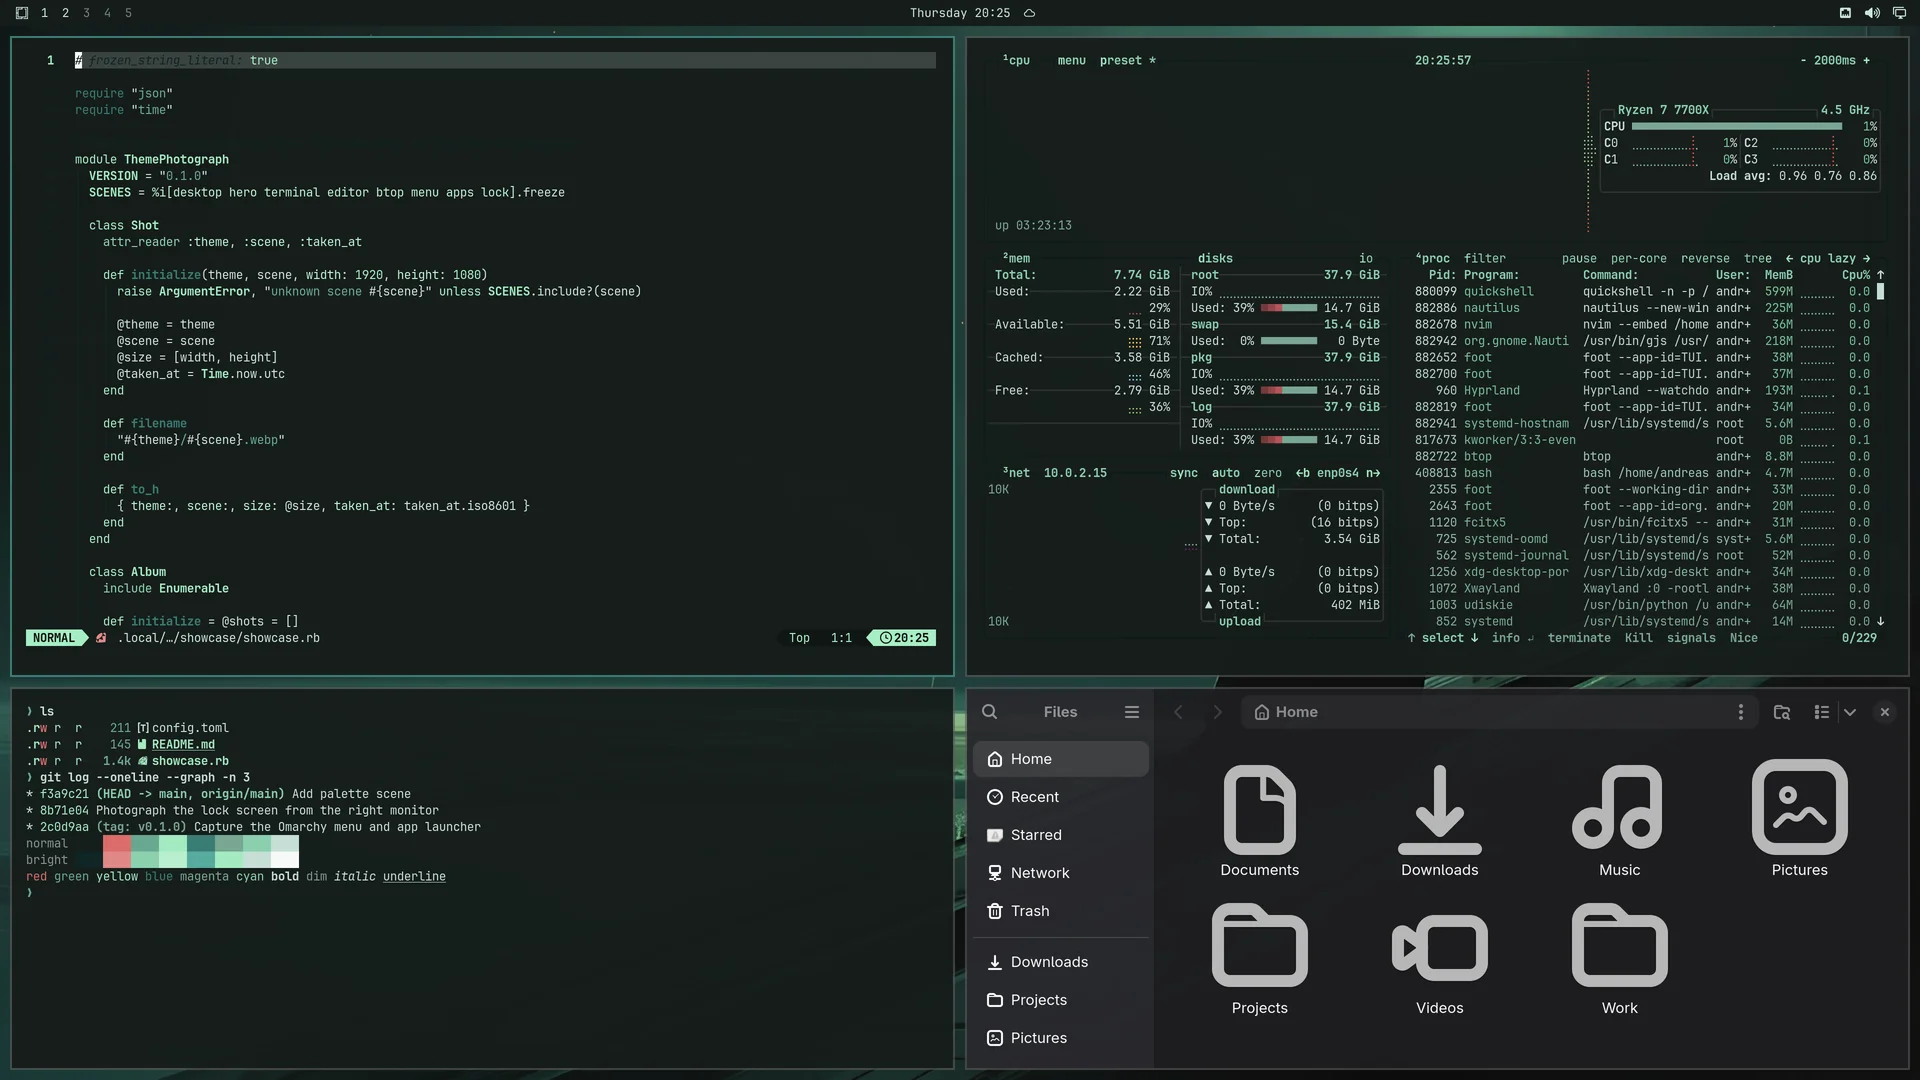Screen dimensions: 1920x1080
Task: Toggle btop process pause
Action: coord(1579,258)
